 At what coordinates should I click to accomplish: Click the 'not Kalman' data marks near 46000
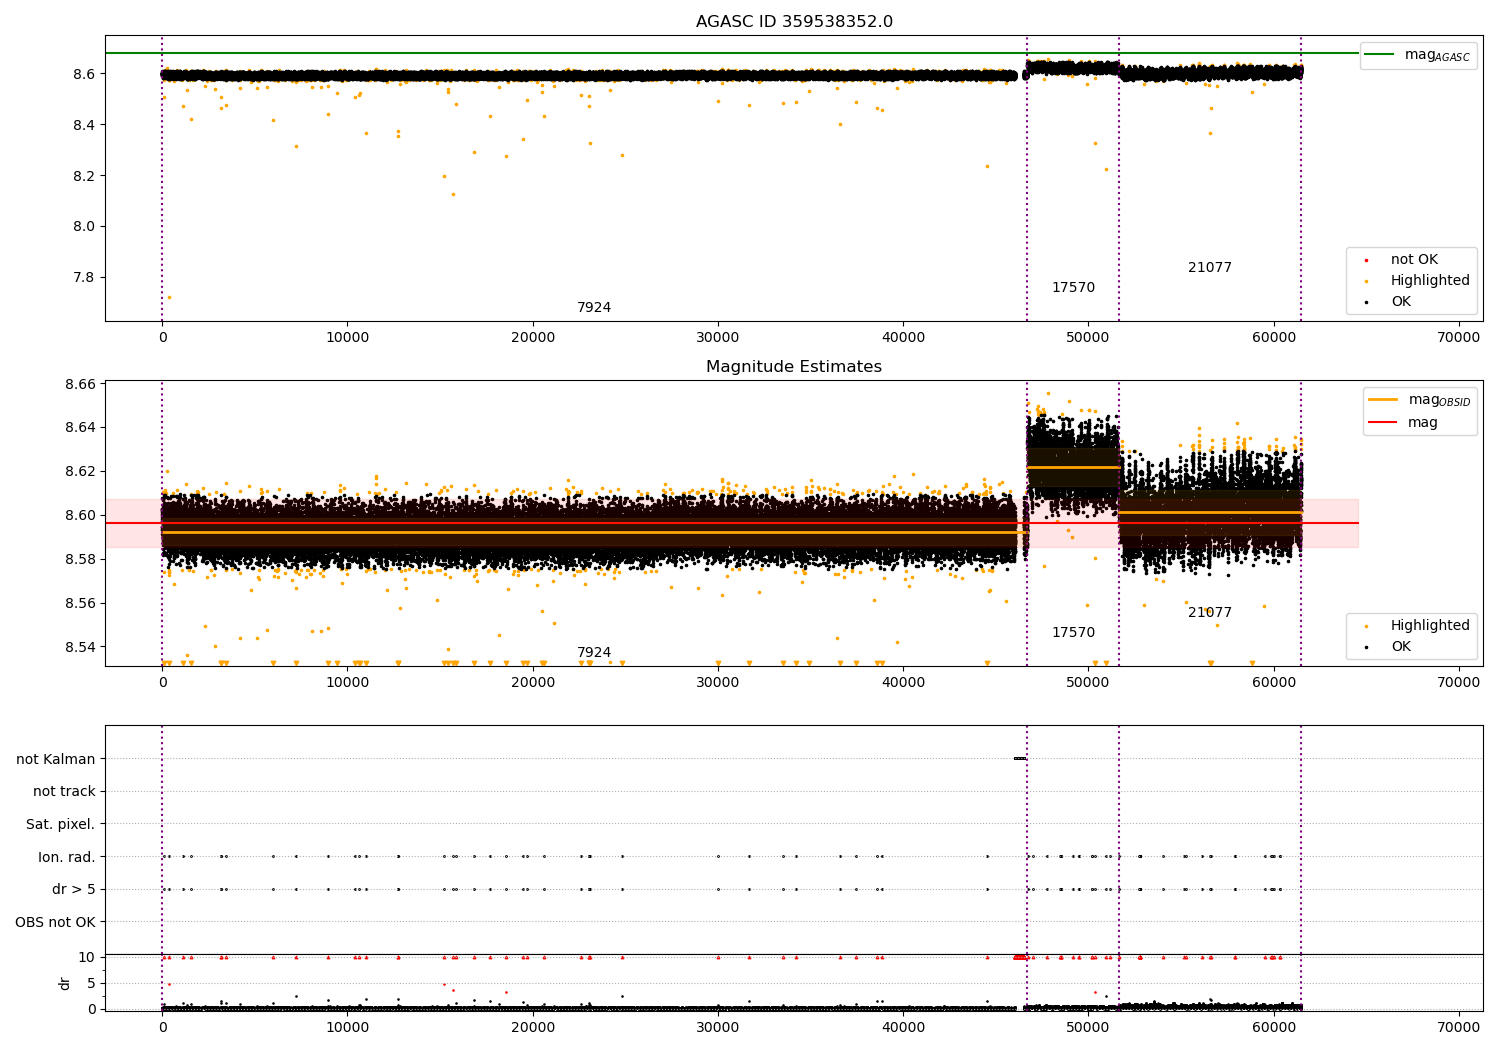[1020, 758]
